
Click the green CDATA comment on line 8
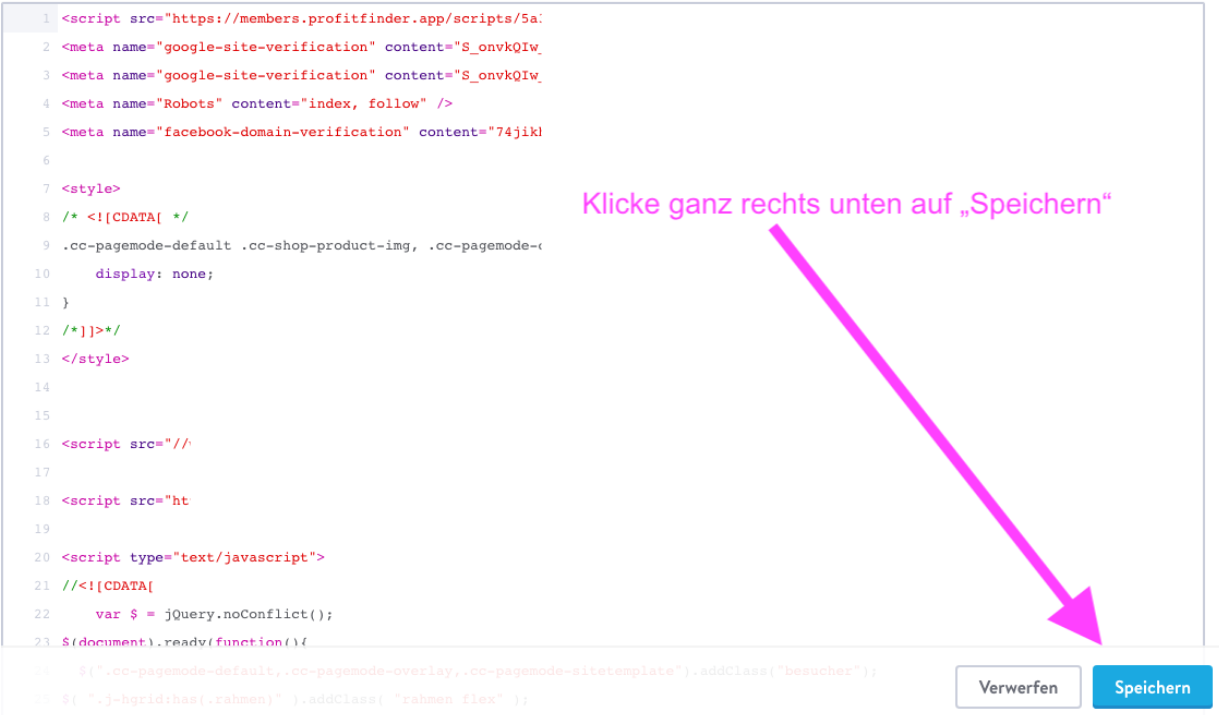pos(124,217)
